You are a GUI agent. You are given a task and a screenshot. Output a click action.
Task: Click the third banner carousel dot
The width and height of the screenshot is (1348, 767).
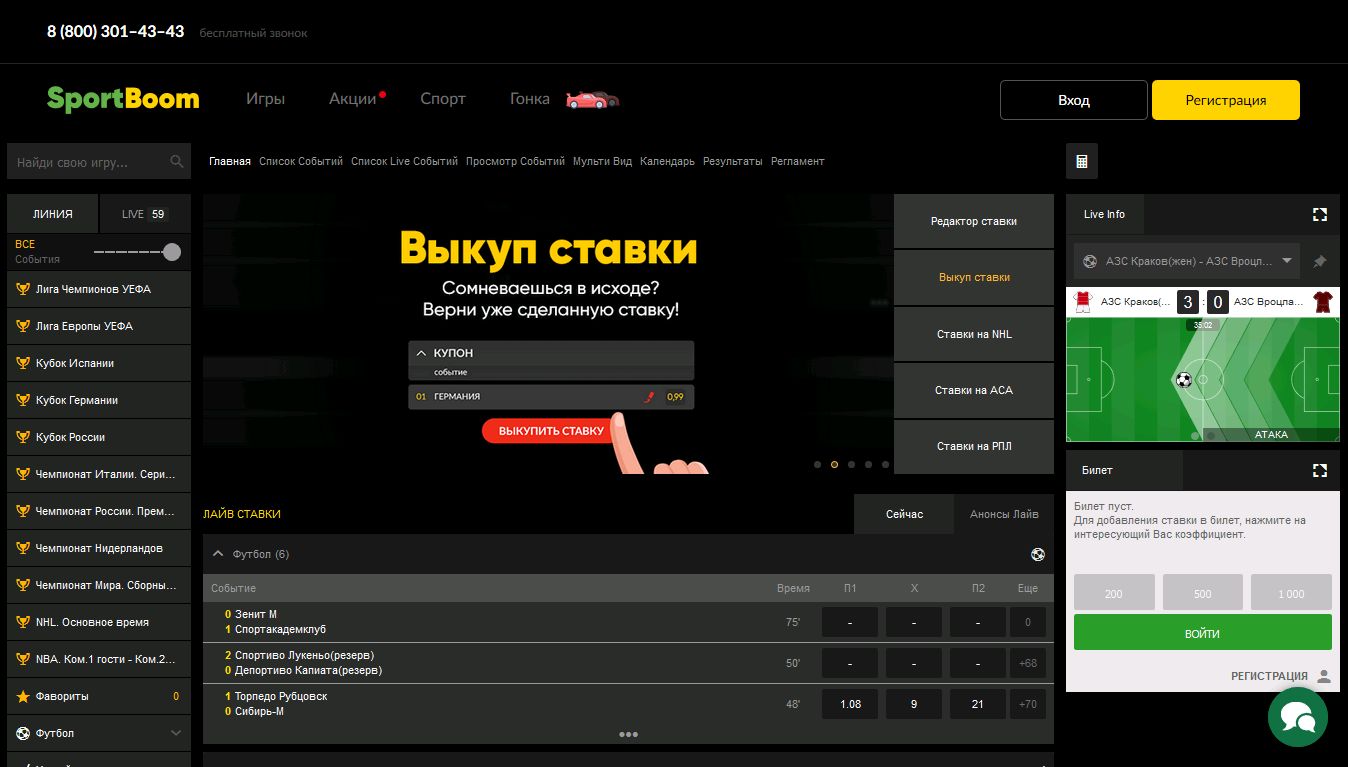pos(851,464)
